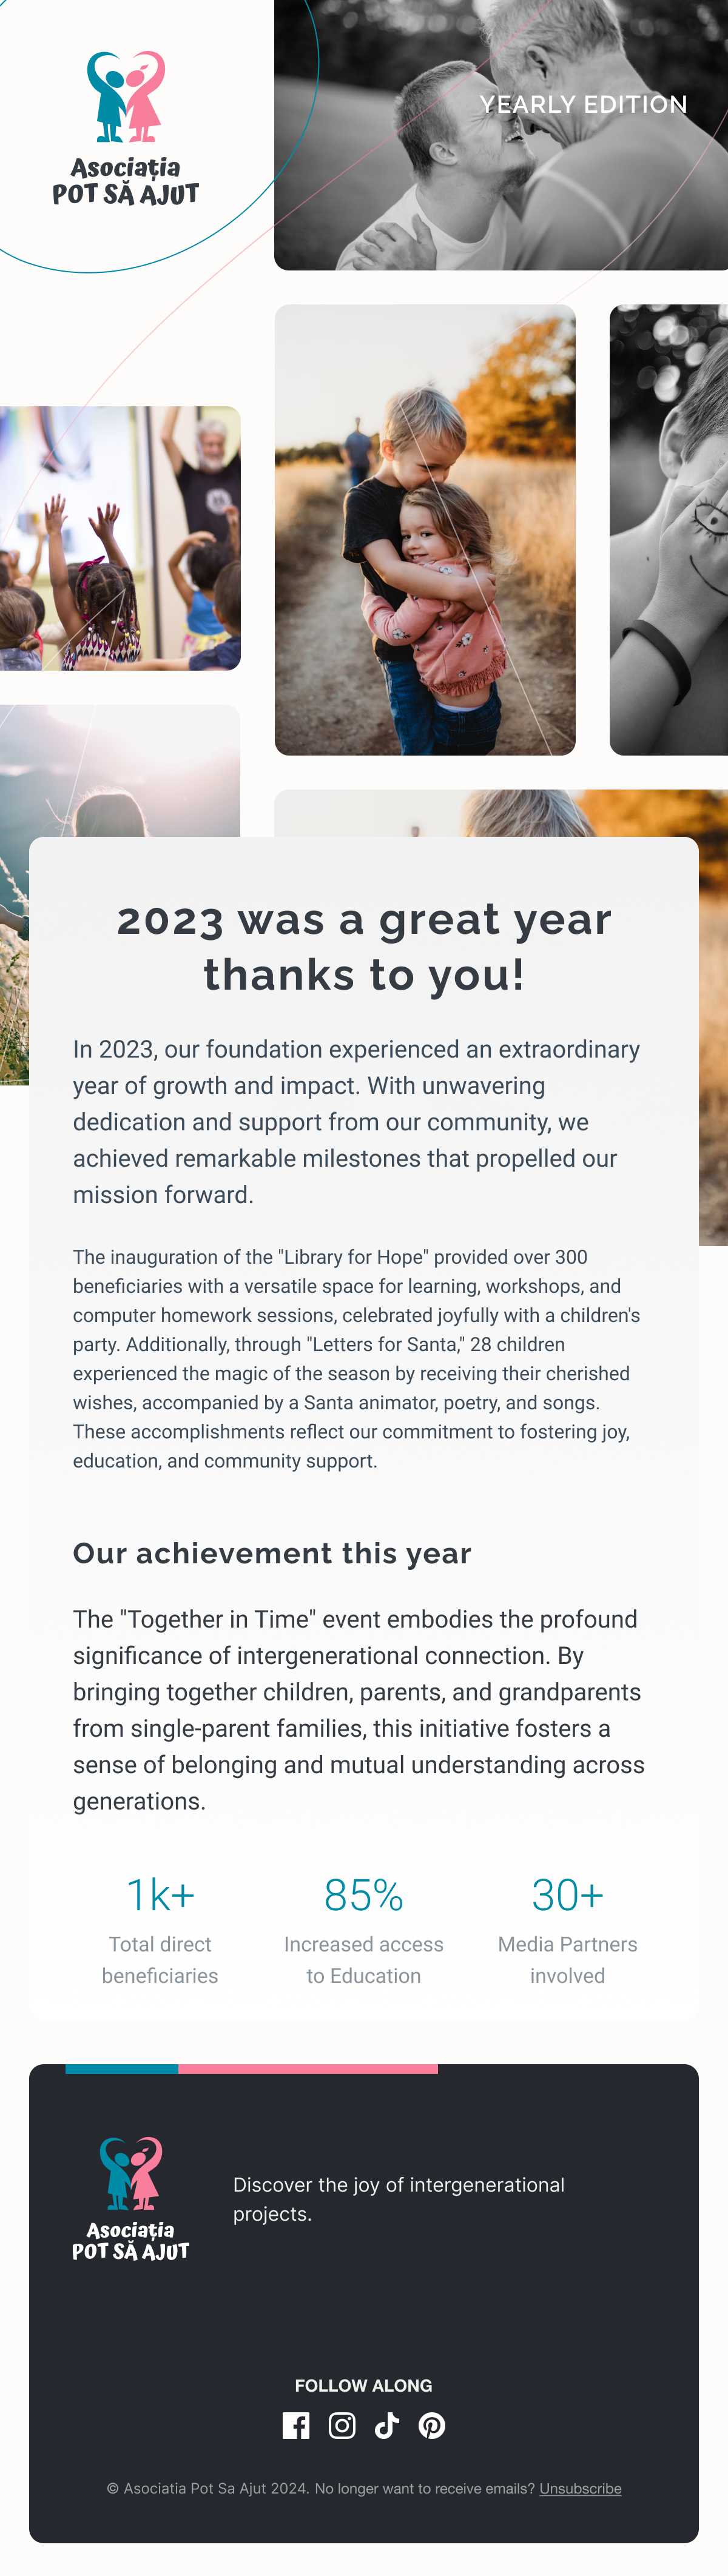Click the teal stripe atop the footer

122,2068
